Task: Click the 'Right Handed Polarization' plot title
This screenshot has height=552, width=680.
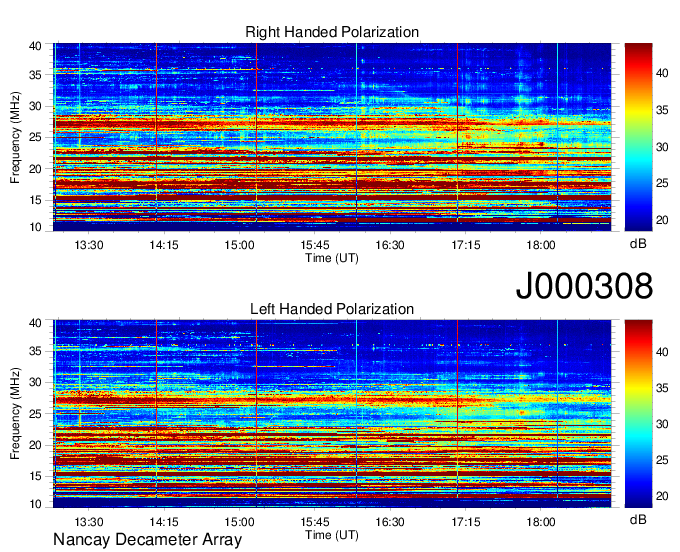Action: coord(332,32)
